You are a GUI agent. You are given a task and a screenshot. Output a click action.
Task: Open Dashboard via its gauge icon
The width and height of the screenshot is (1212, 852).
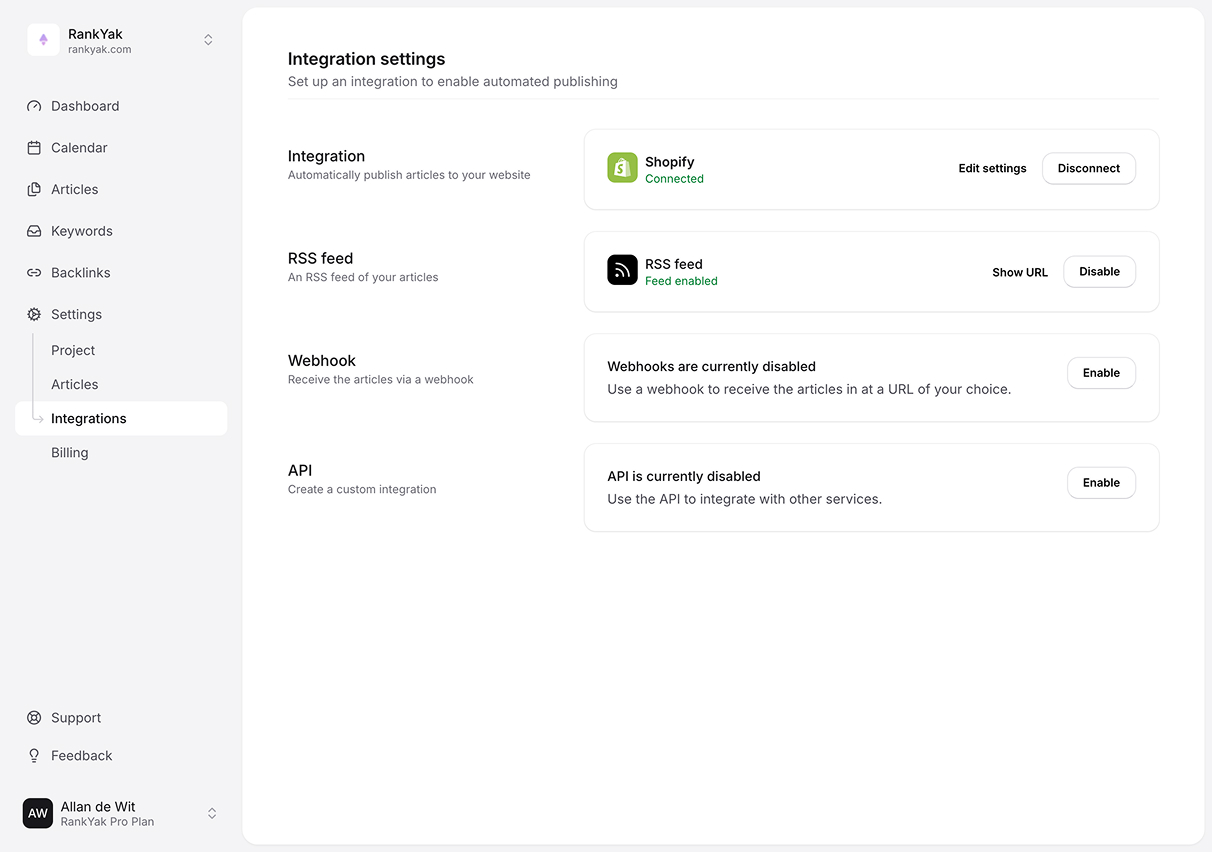click(x=34, y=106)
